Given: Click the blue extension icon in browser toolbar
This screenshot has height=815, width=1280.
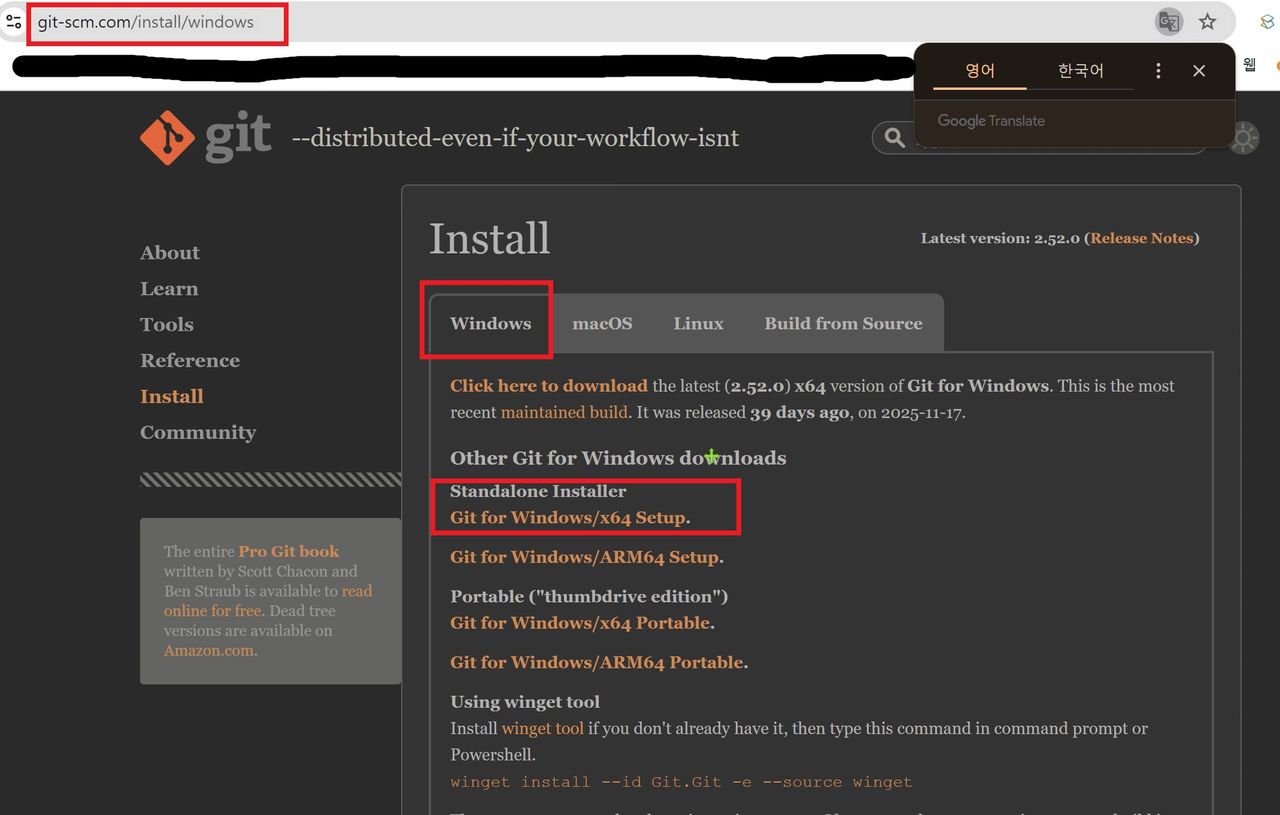Looking at the screenshot, I should tap(1267, 21).
